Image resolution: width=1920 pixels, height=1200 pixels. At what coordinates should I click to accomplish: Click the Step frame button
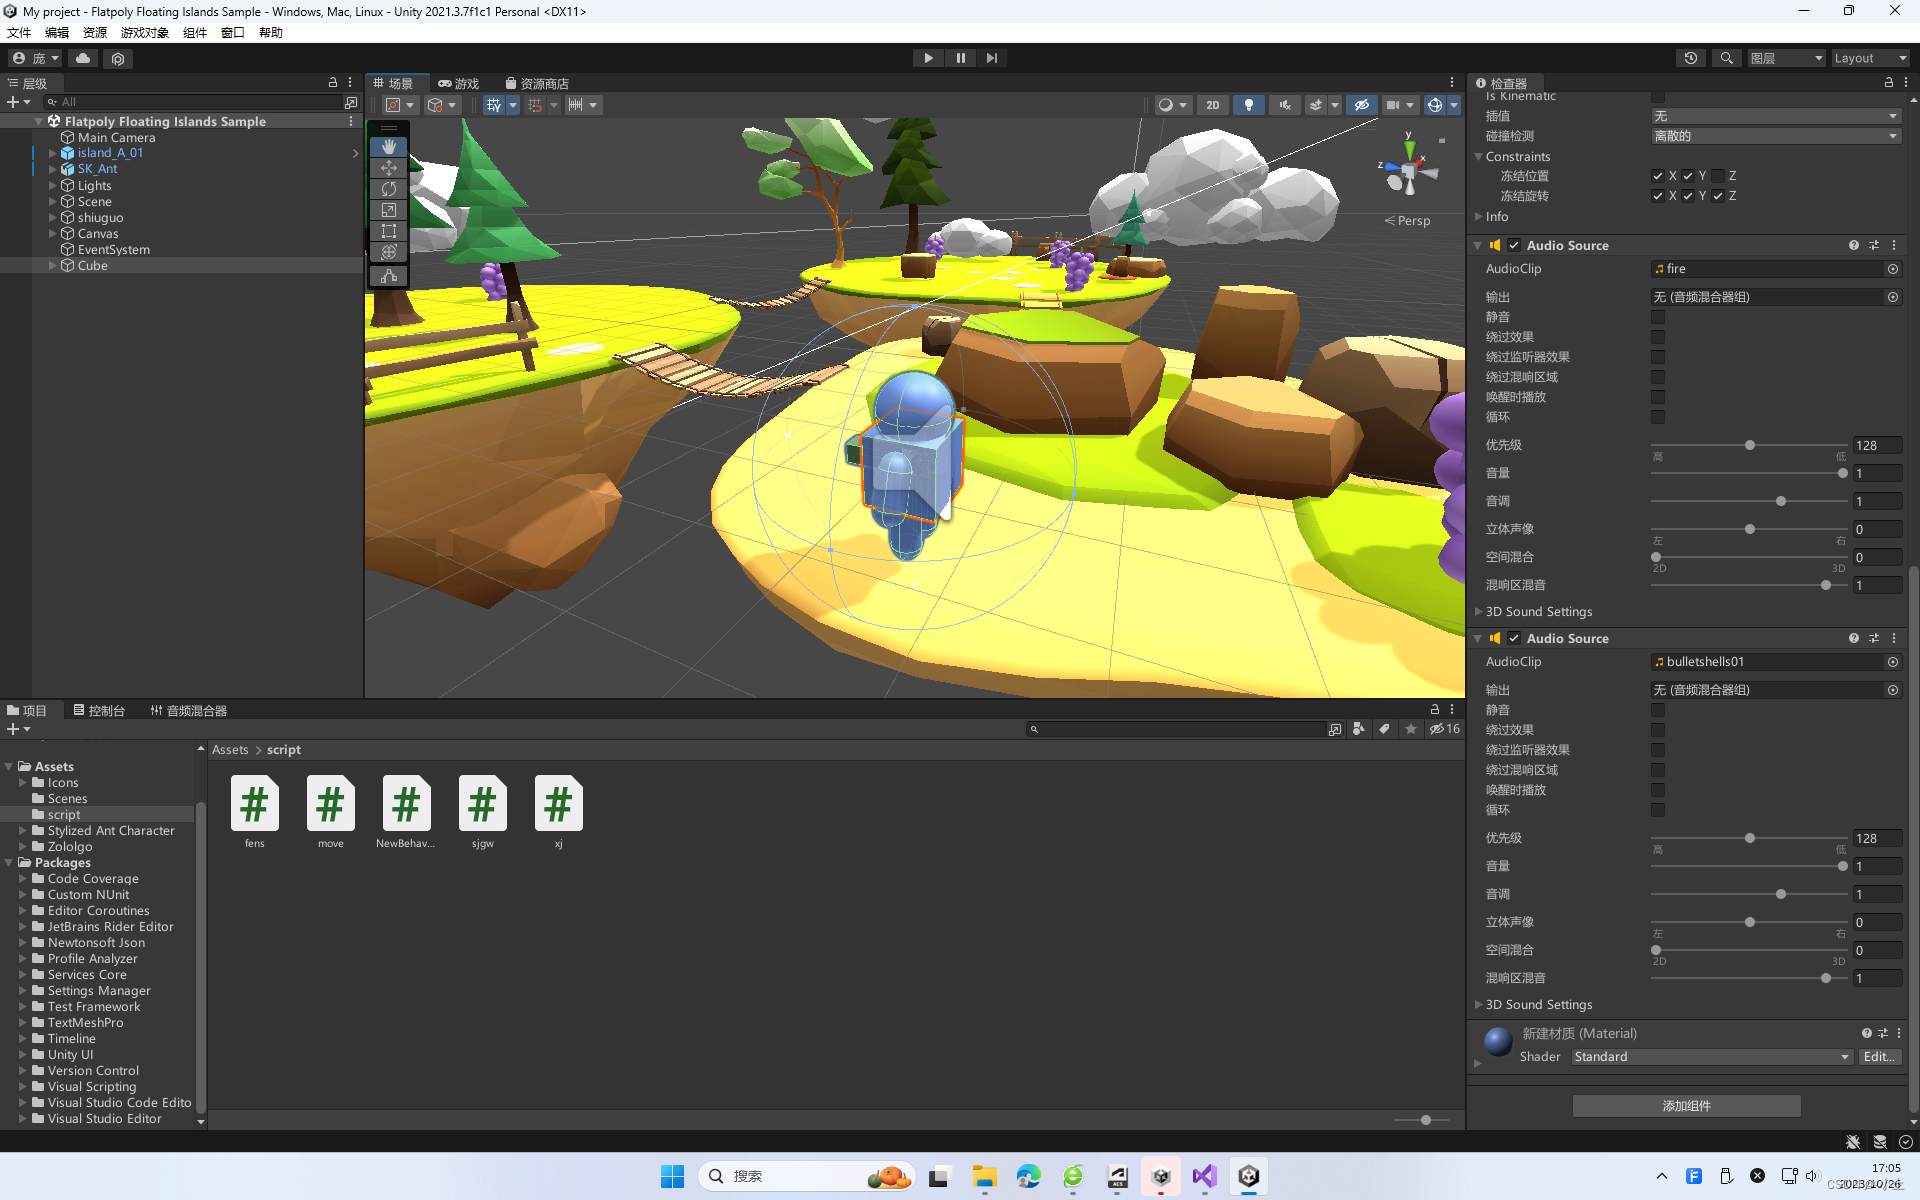991,58
